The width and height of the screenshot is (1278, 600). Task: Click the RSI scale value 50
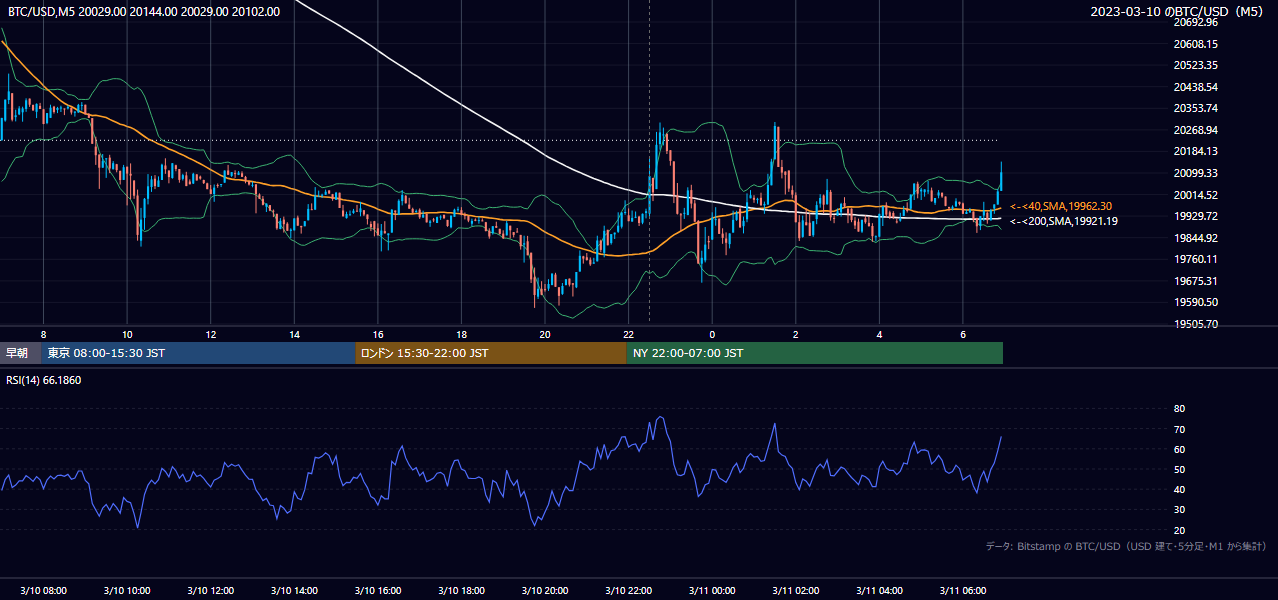pos(1179,469)
